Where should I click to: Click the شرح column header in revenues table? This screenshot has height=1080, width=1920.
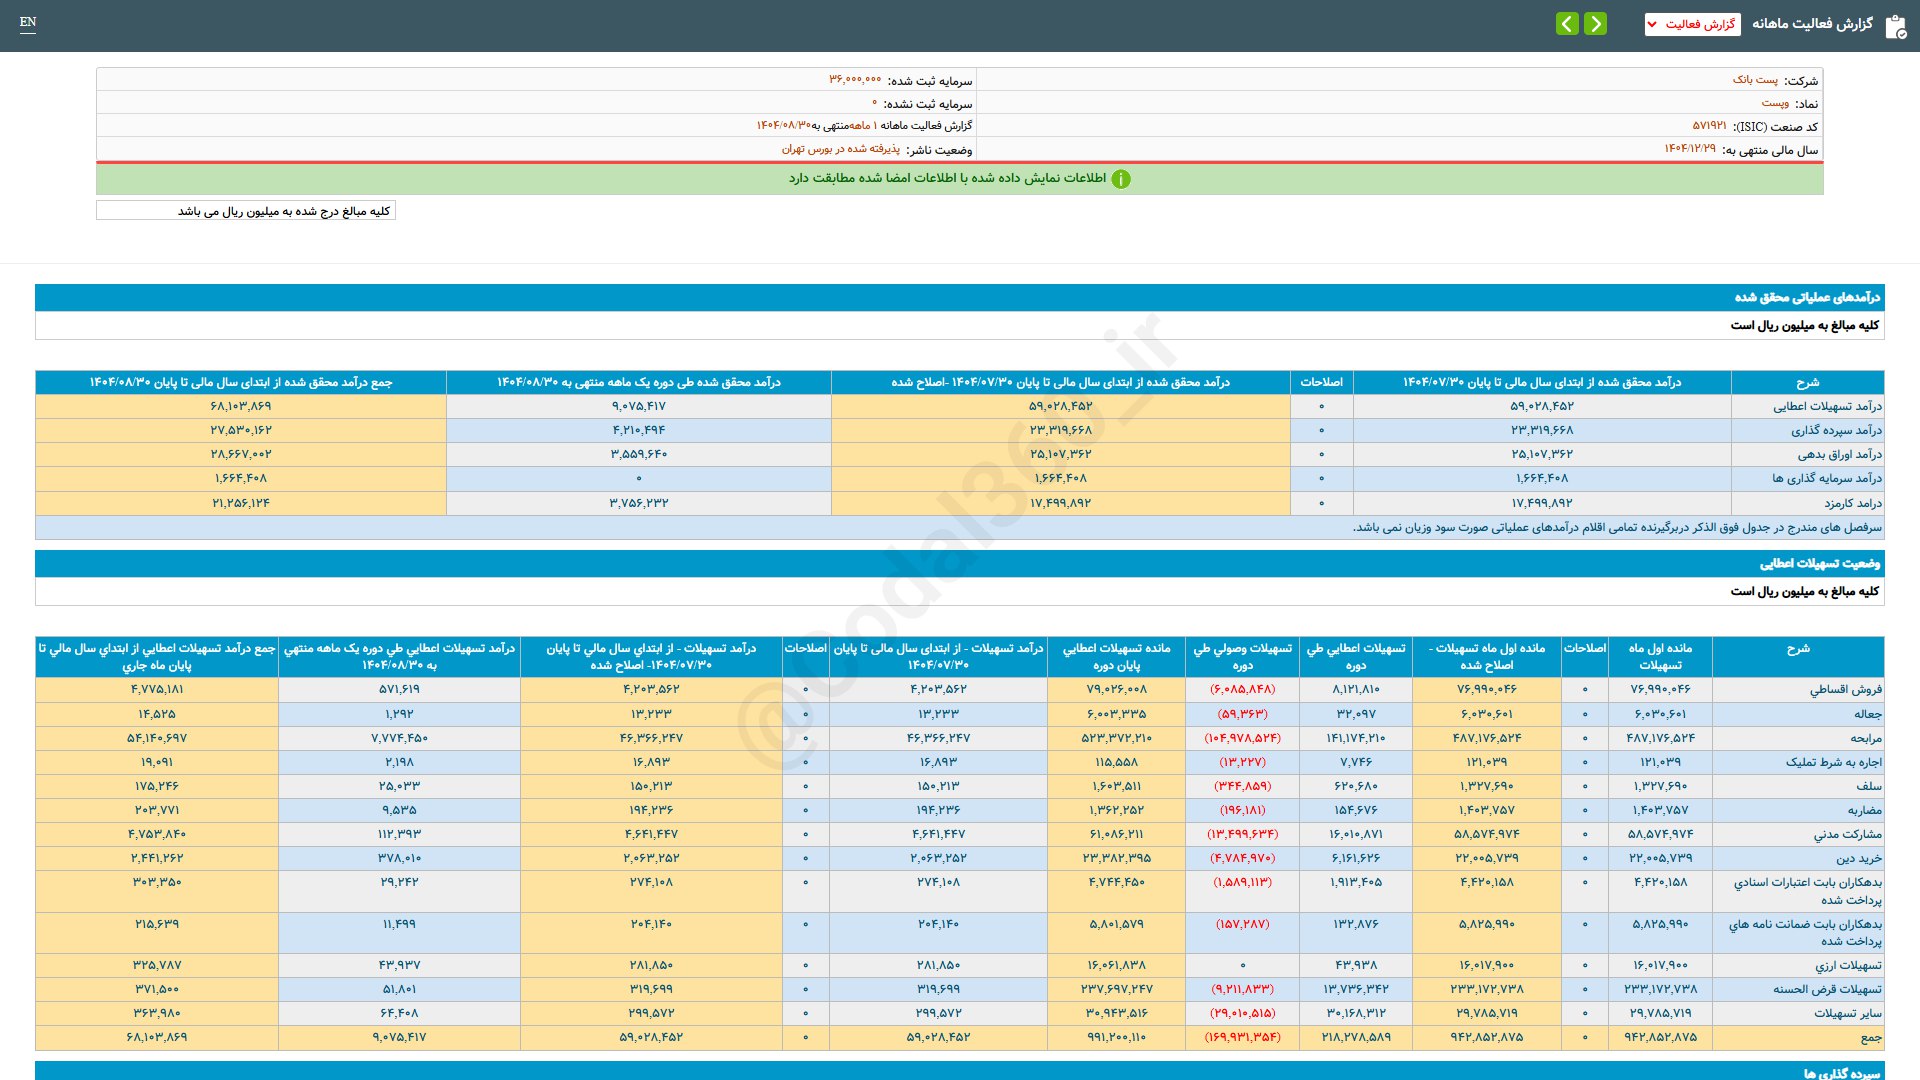tap(1807, 382)
